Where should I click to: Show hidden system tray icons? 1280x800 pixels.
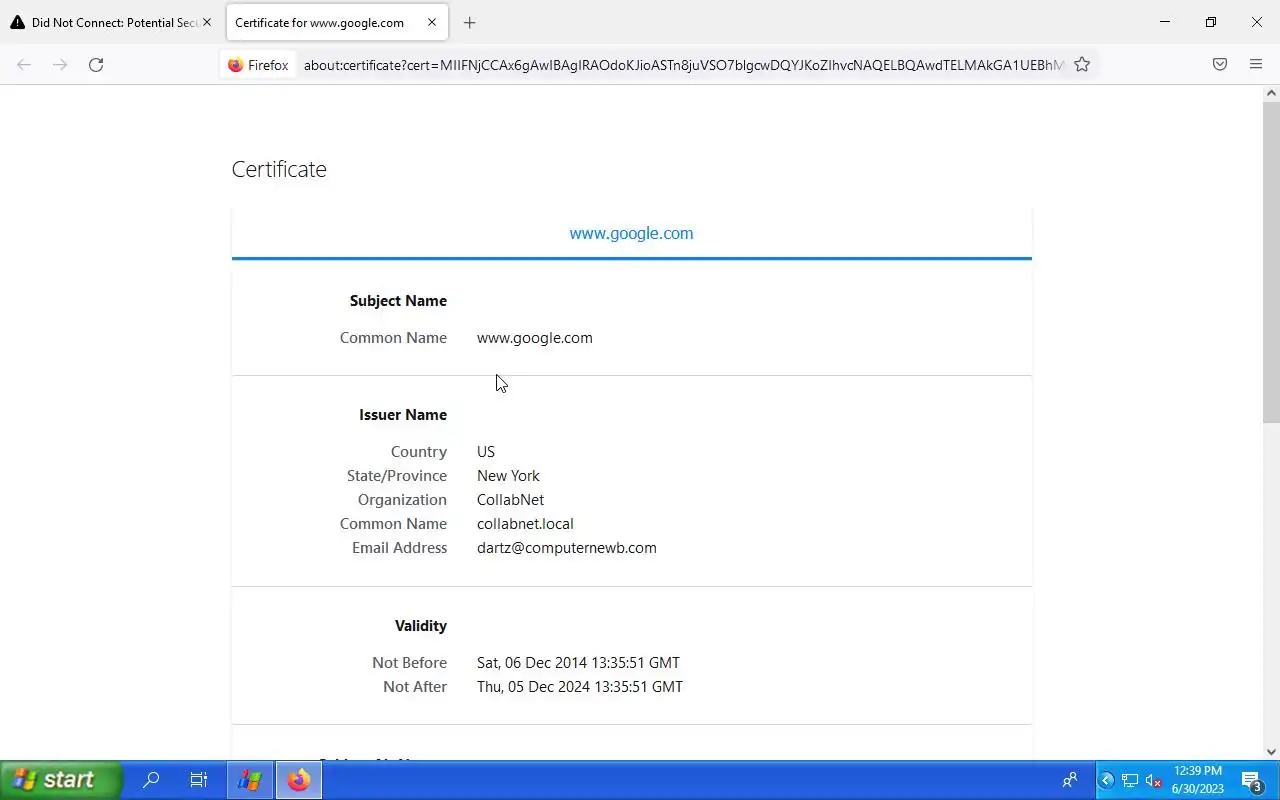coord(1107,780)
